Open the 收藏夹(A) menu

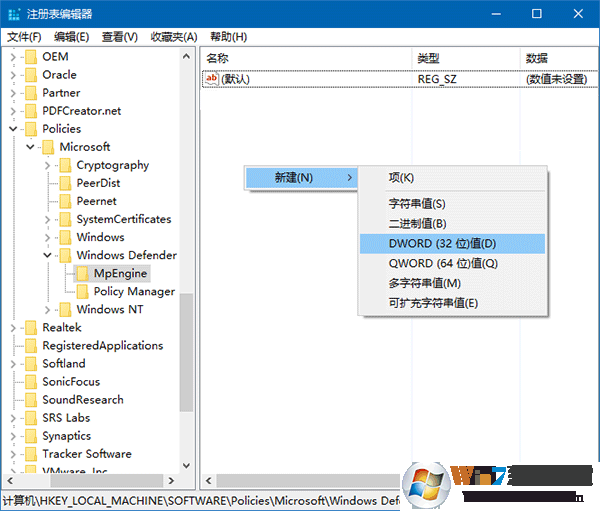[x=174, y=37]
